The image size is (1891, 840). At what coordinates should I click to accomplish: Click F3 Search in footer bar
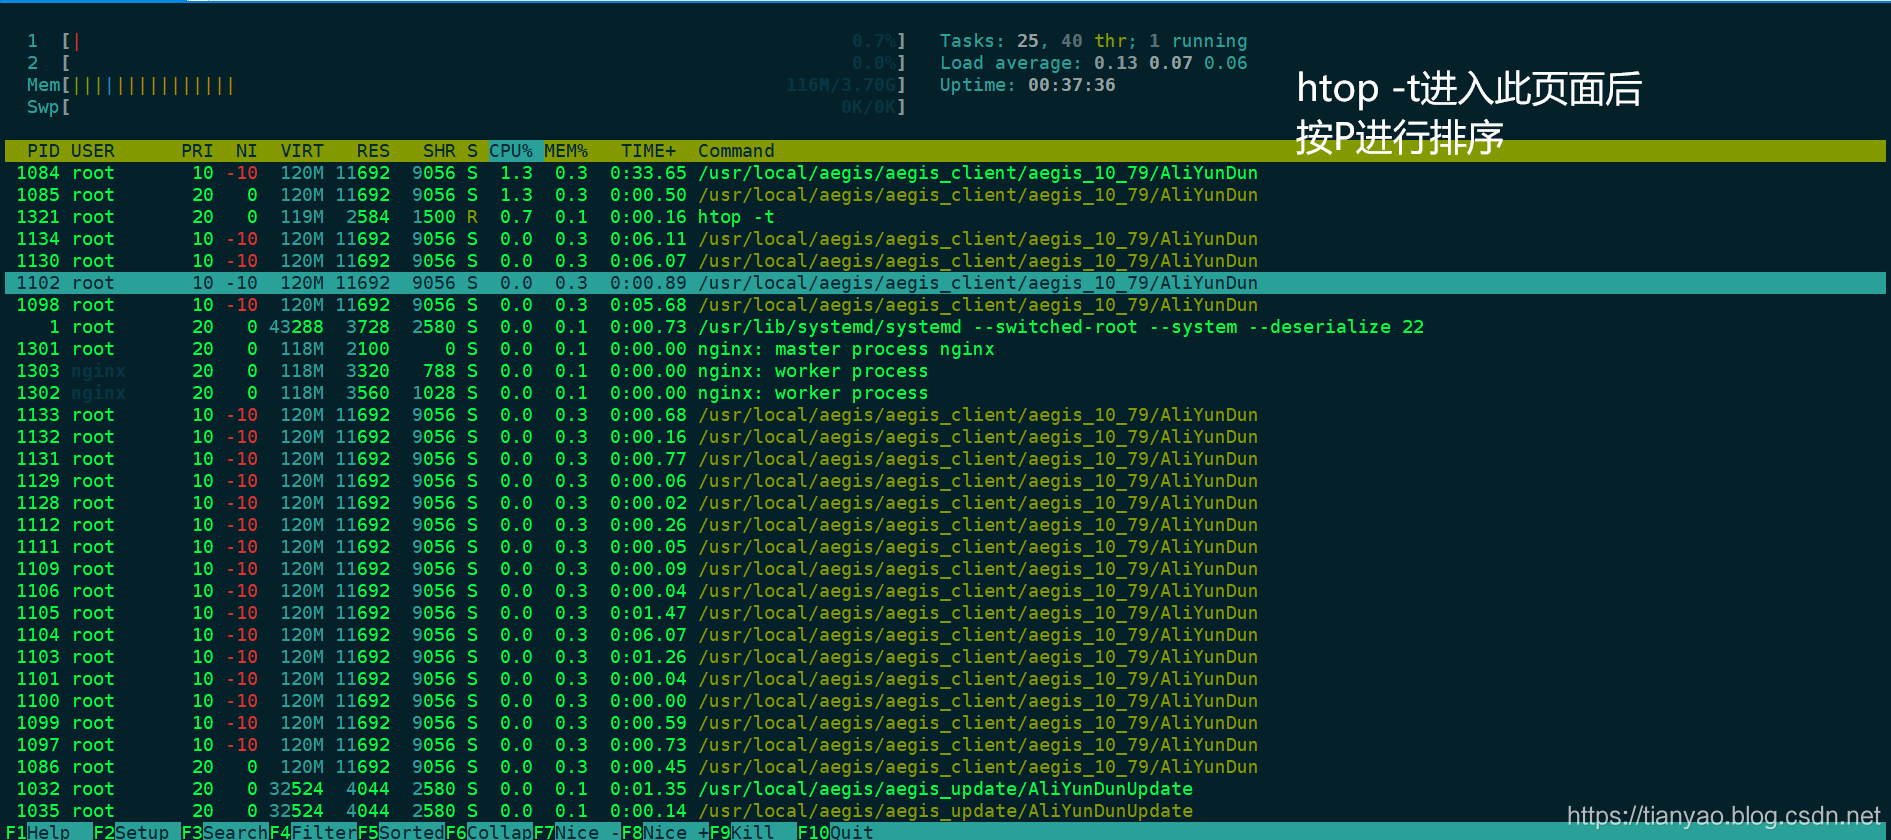pos(225,832)
